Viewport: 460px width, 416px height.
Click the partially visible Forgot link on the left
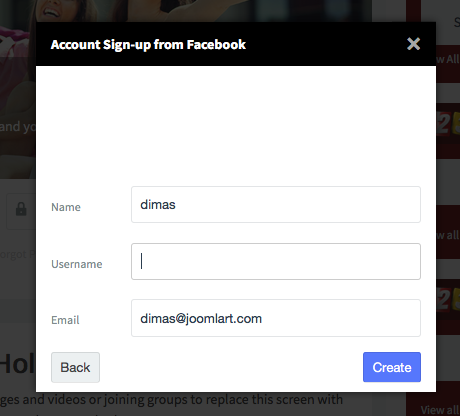[x=18, y=254]
